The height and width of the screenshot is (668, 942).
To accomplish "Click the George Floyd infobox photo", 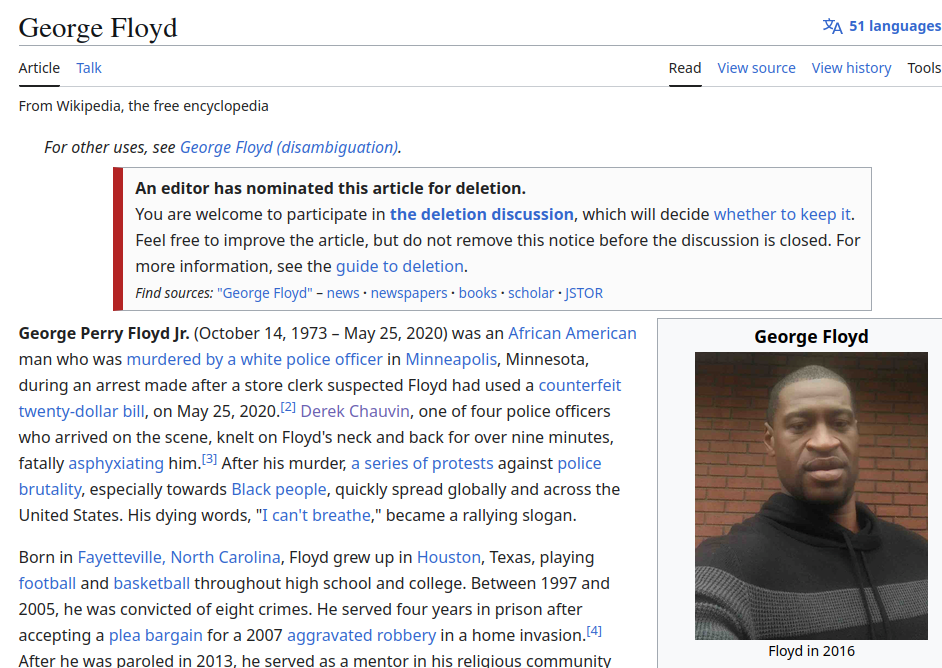I will click(x=811, y=496).
